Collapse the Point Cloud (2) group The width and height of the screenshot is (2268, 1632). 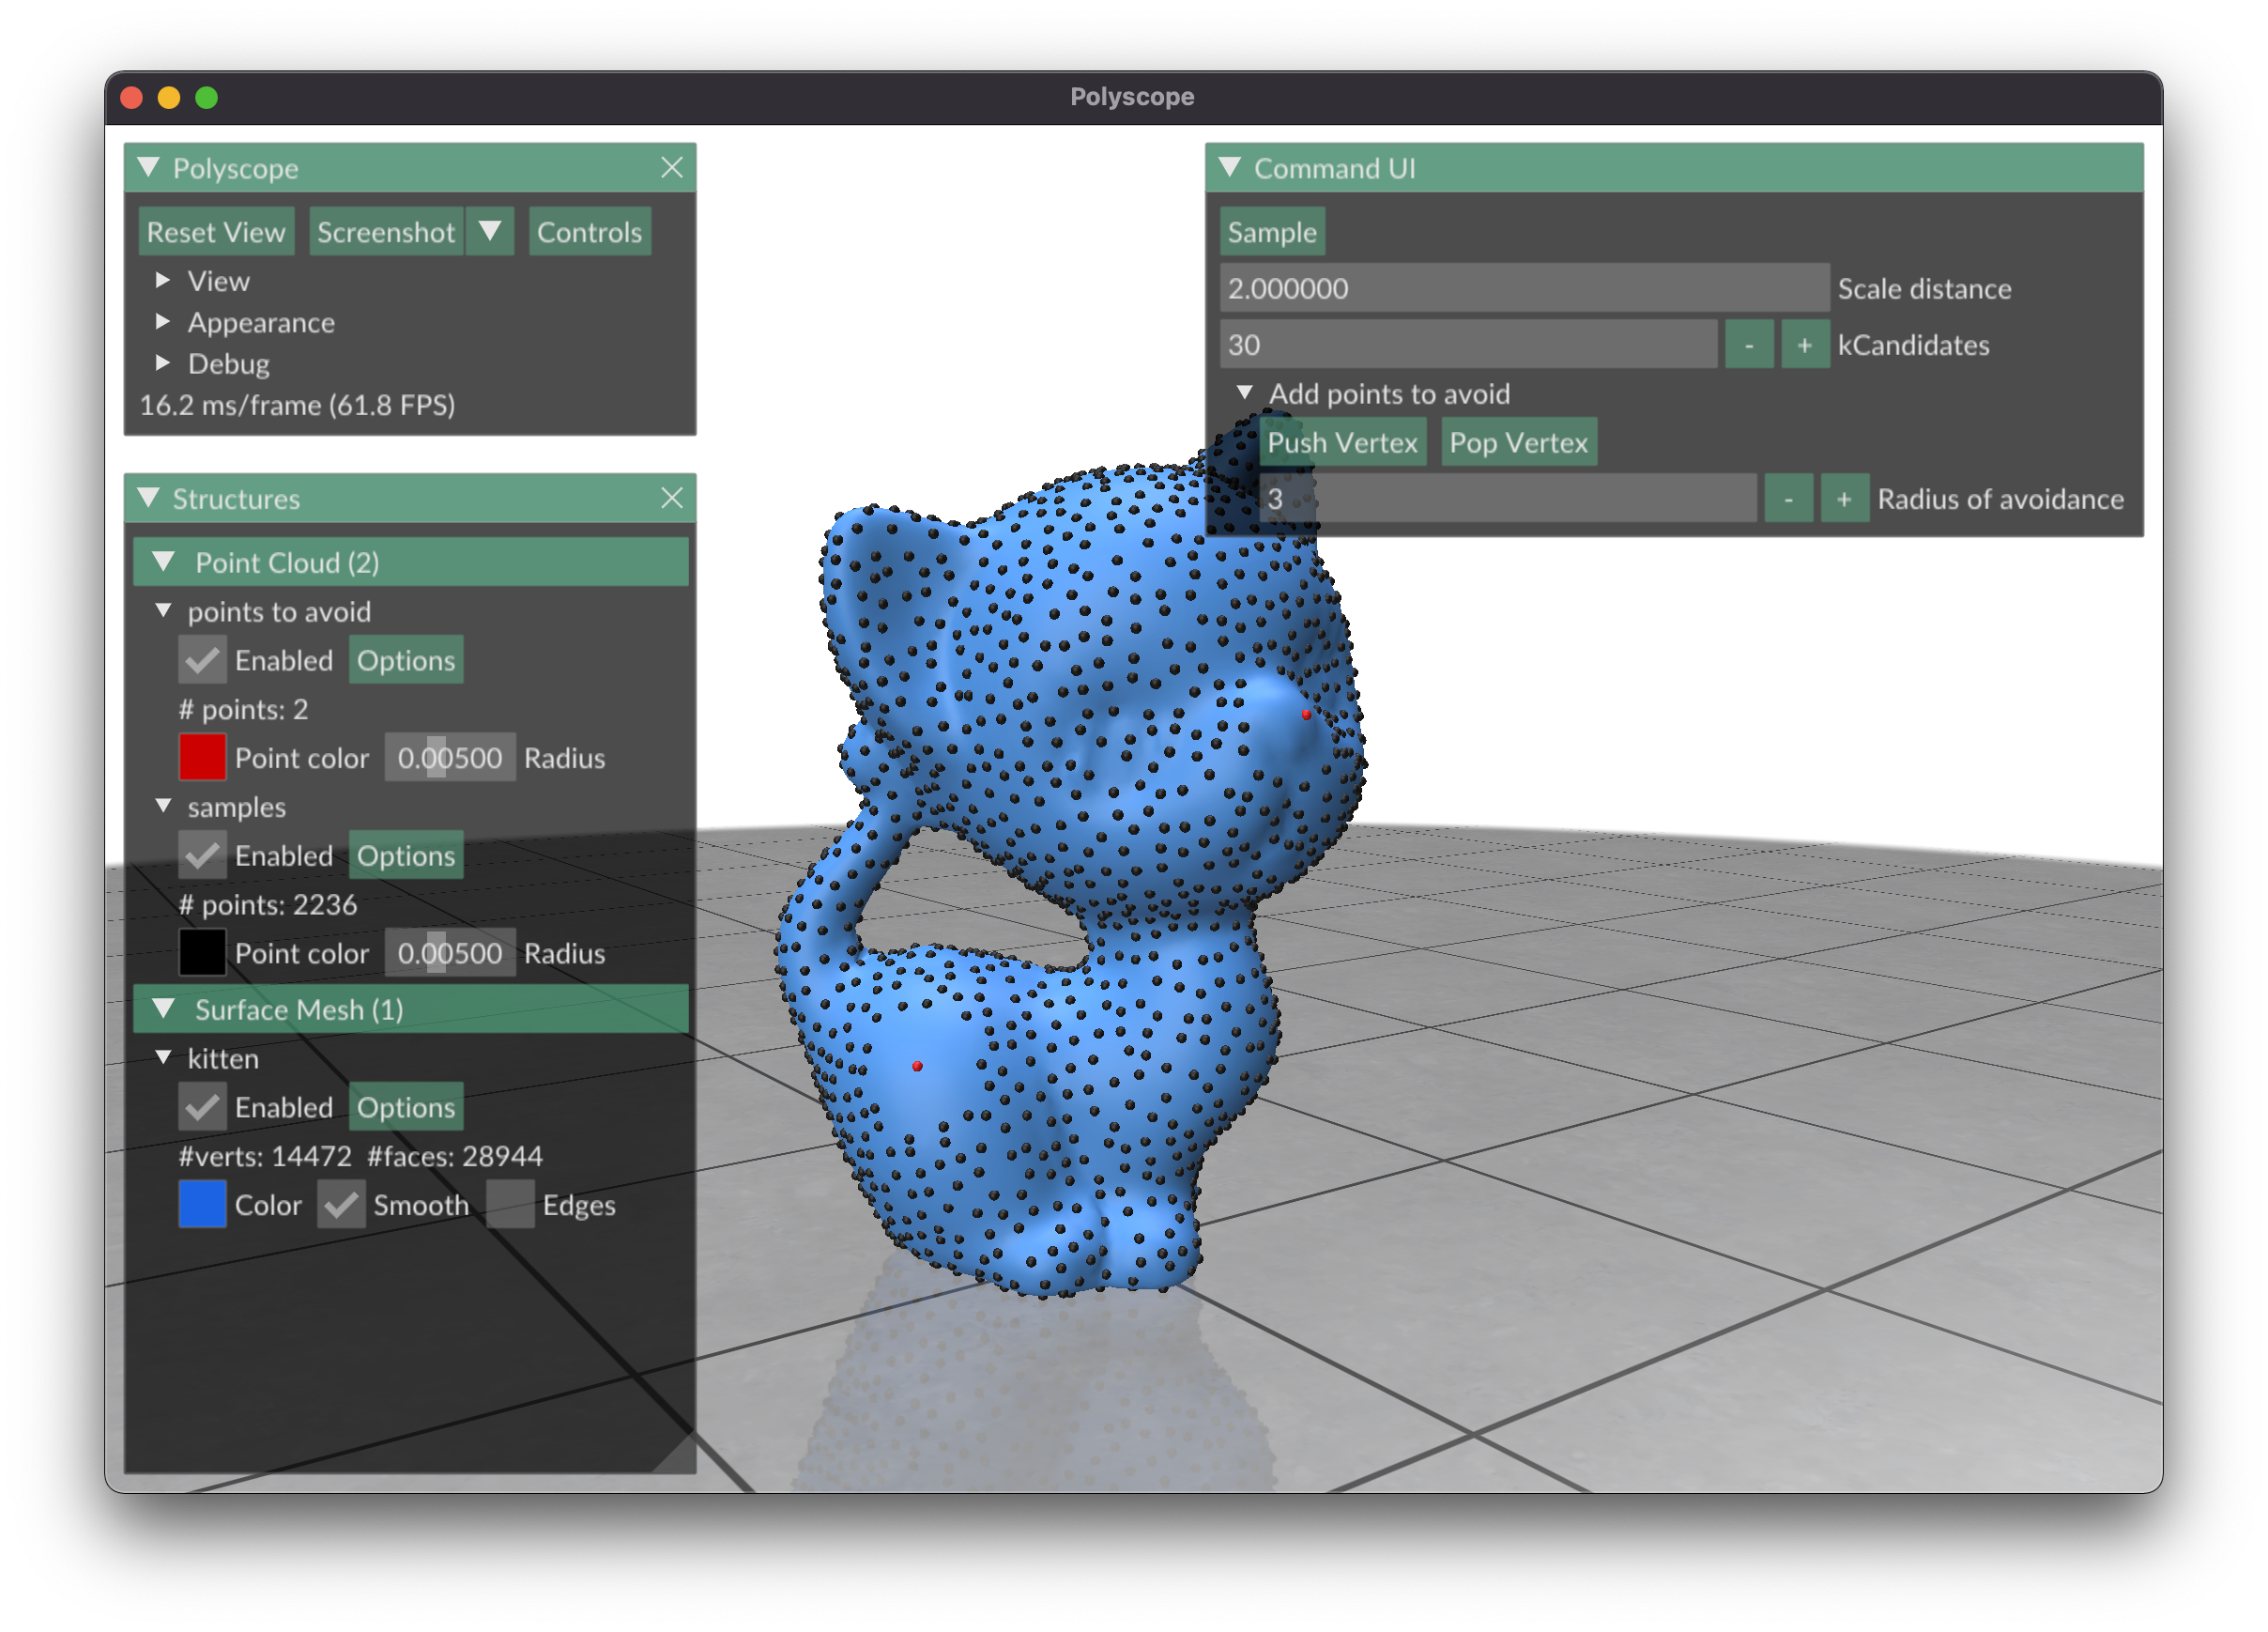(x=164, y=562)
